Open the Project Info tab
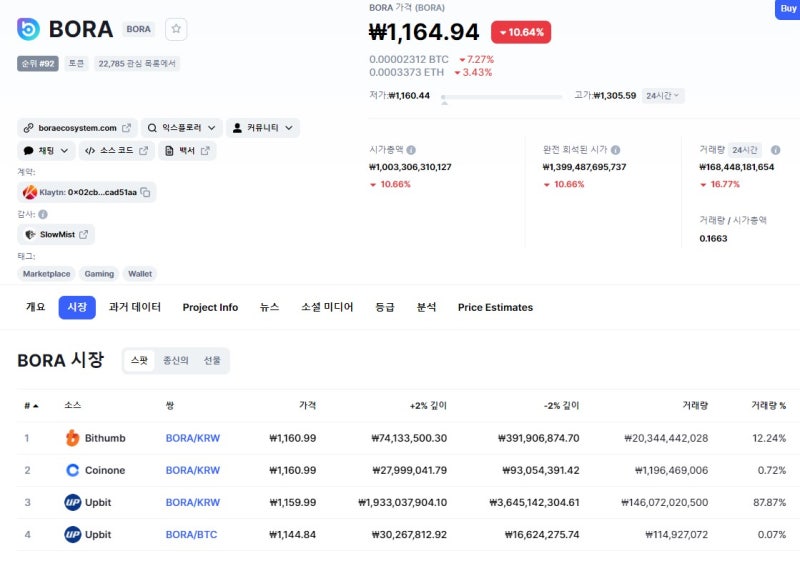 pos(210,308)
